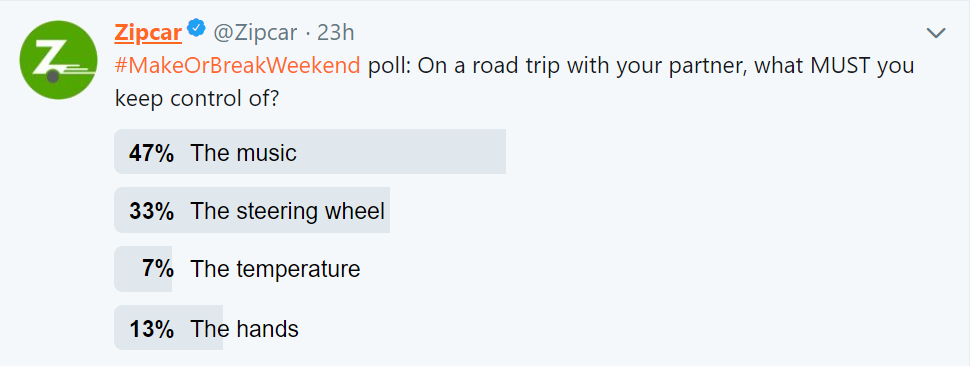This screenshot has width=970, height=366.
Task: Click the white Z letter inside the avatar
Action: tap(48, 59)
